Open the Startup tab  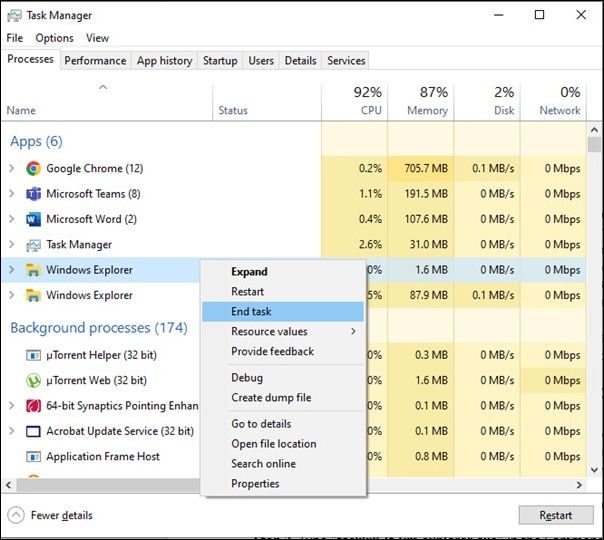coord(220,60)
